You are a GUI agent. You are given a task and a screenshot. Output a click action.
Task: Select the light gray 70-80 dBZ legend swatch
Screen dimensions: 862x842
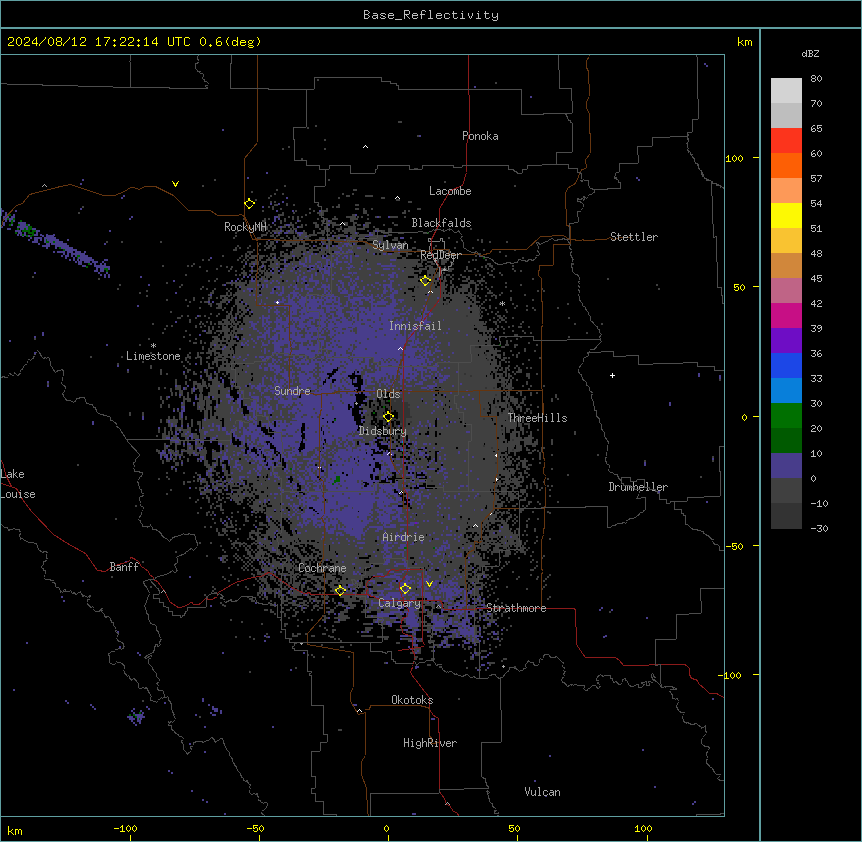pos(786,91)
